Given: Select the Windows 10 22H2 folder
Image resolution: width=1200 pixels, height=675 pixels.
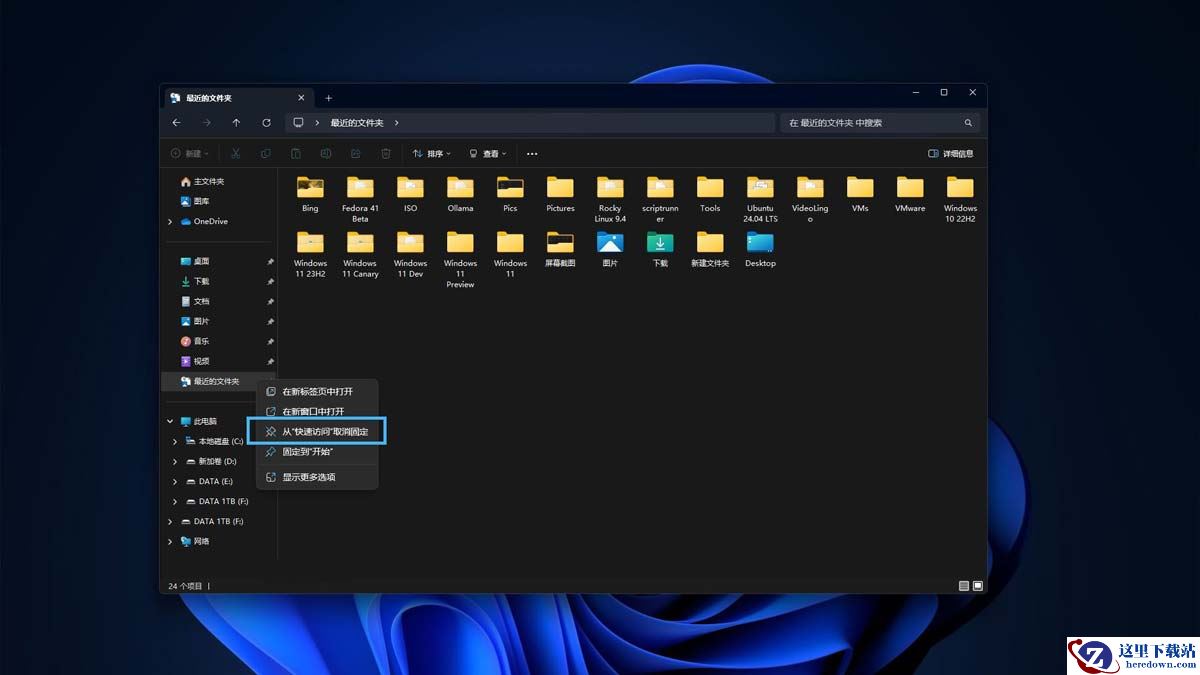Looking at the screenshot, I should click(x=960, y=199).
